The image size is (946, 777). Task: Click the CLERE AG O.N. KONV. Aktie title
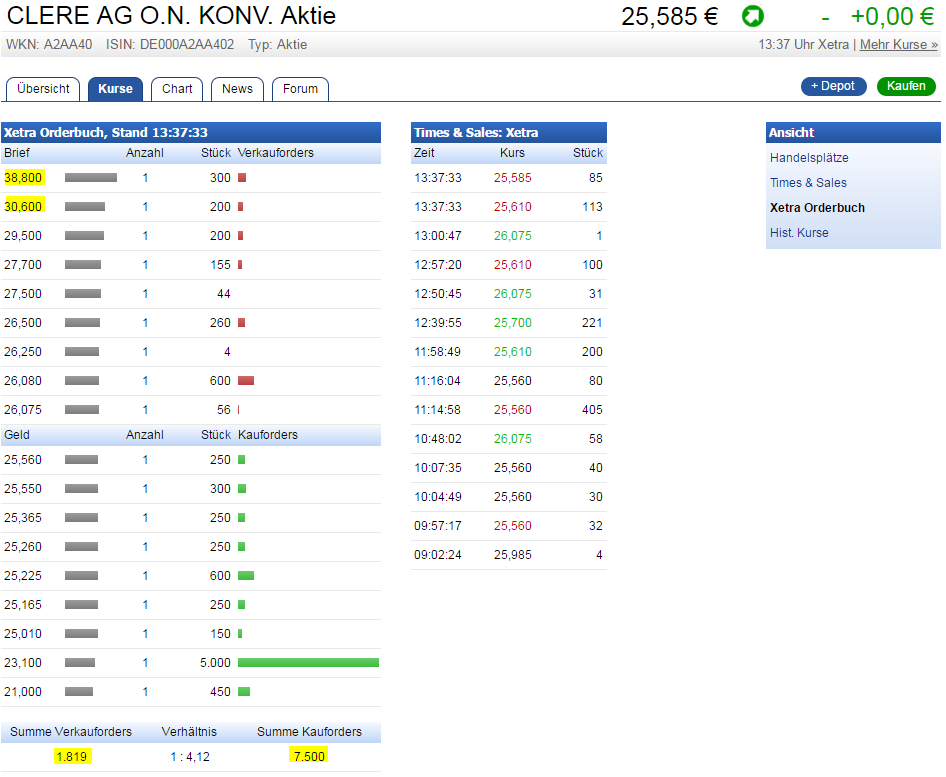(171, 16)
